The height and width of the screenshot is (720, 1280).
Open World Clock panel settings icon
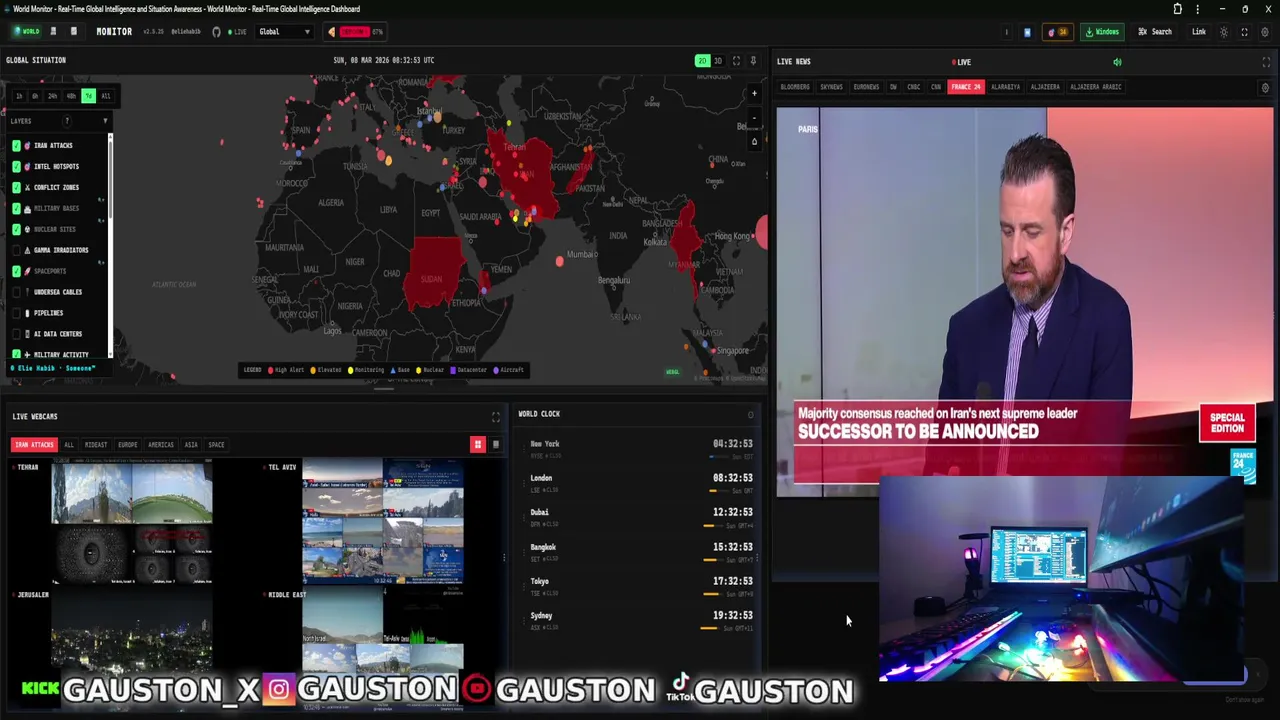click(x=750, y=414)
